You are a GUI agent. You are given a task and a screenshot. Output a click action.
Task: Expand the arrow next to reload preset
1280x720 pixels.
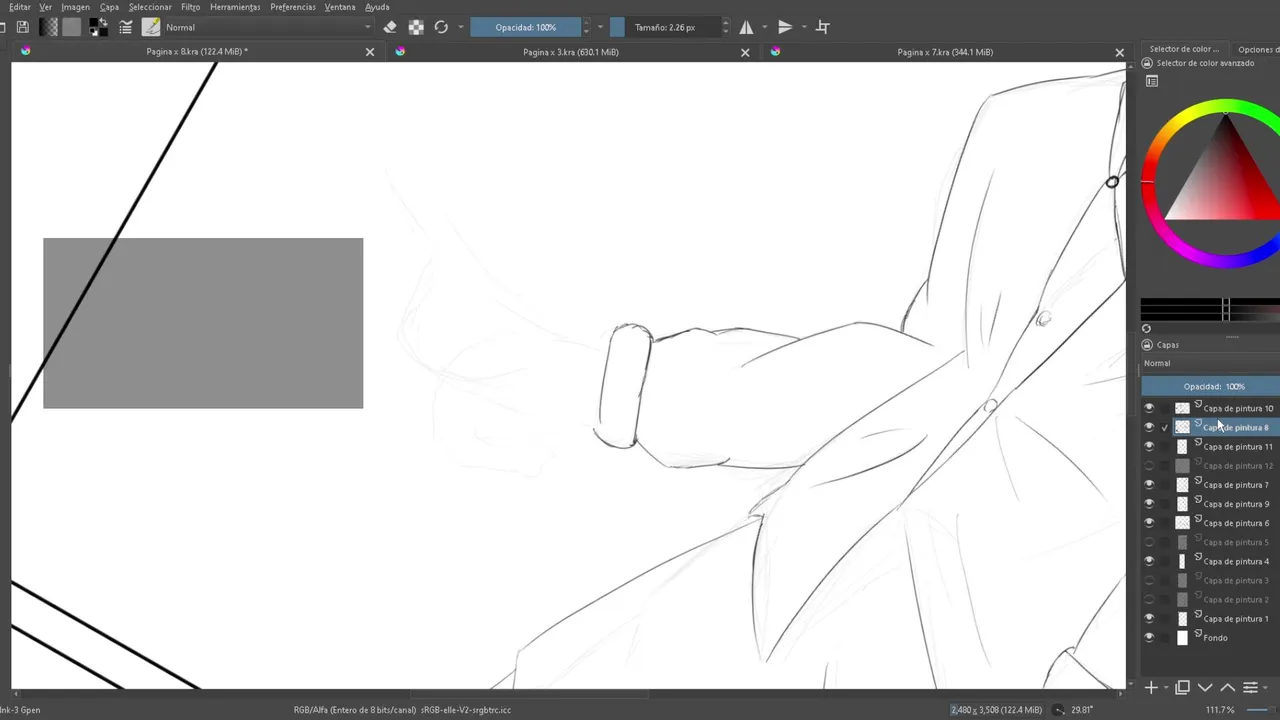click(x=460, y=27)
